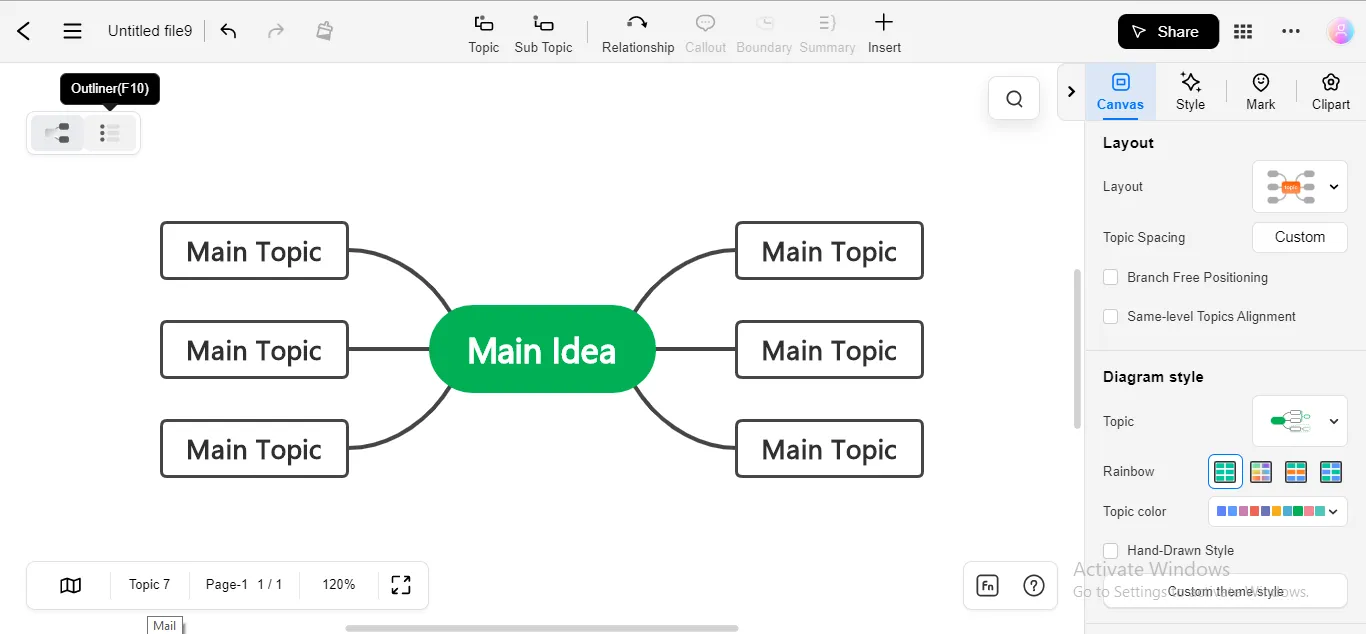Image resolution: width=1366 pixels, height=634 pixels.
Task: Turn on Hand-Drawn Style checkbox
Action: click(x=1110, y=550)
